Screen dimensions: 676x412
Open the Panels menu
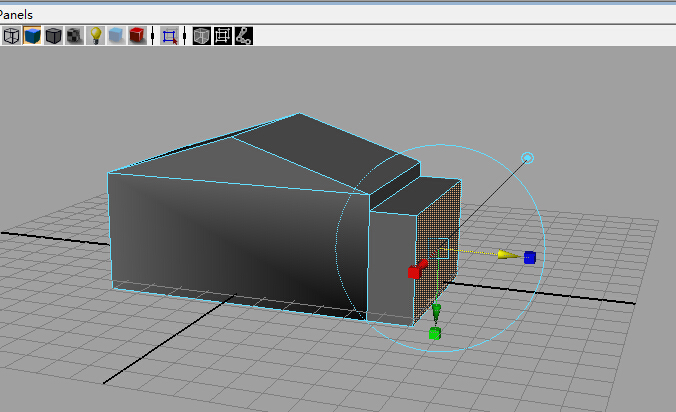[16, 15]
